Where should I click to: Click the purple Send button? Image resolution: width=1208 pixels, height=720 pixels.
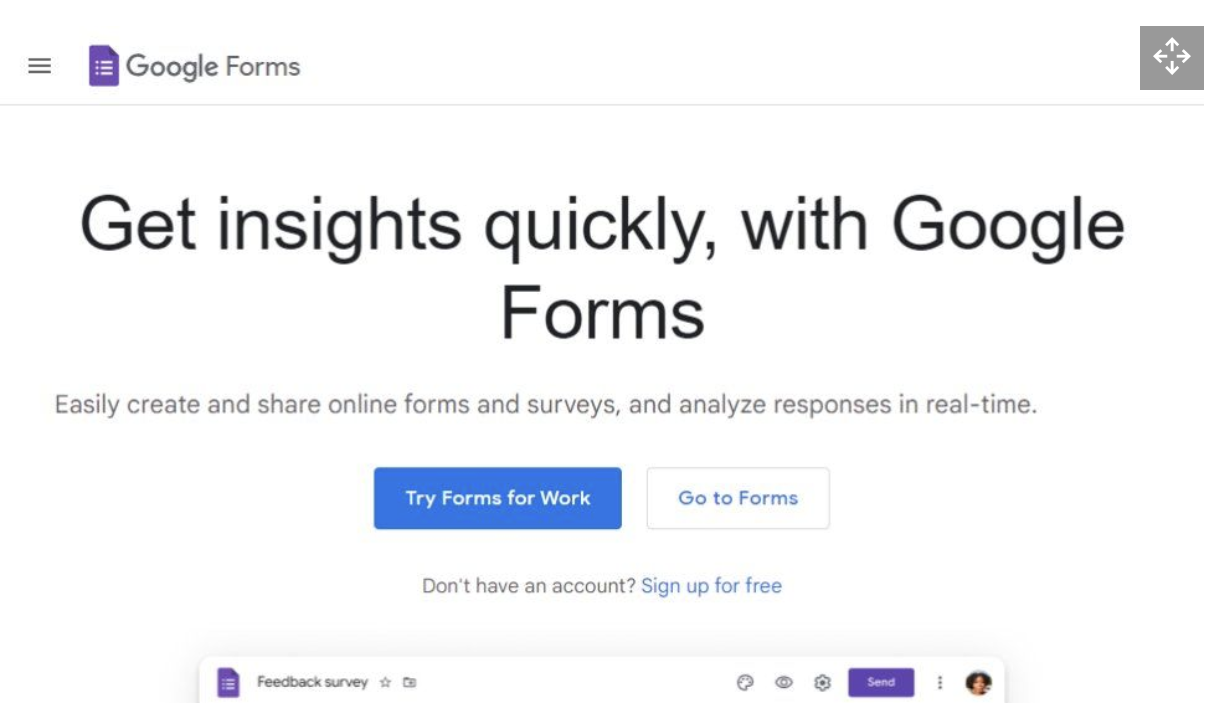(881, 682)
